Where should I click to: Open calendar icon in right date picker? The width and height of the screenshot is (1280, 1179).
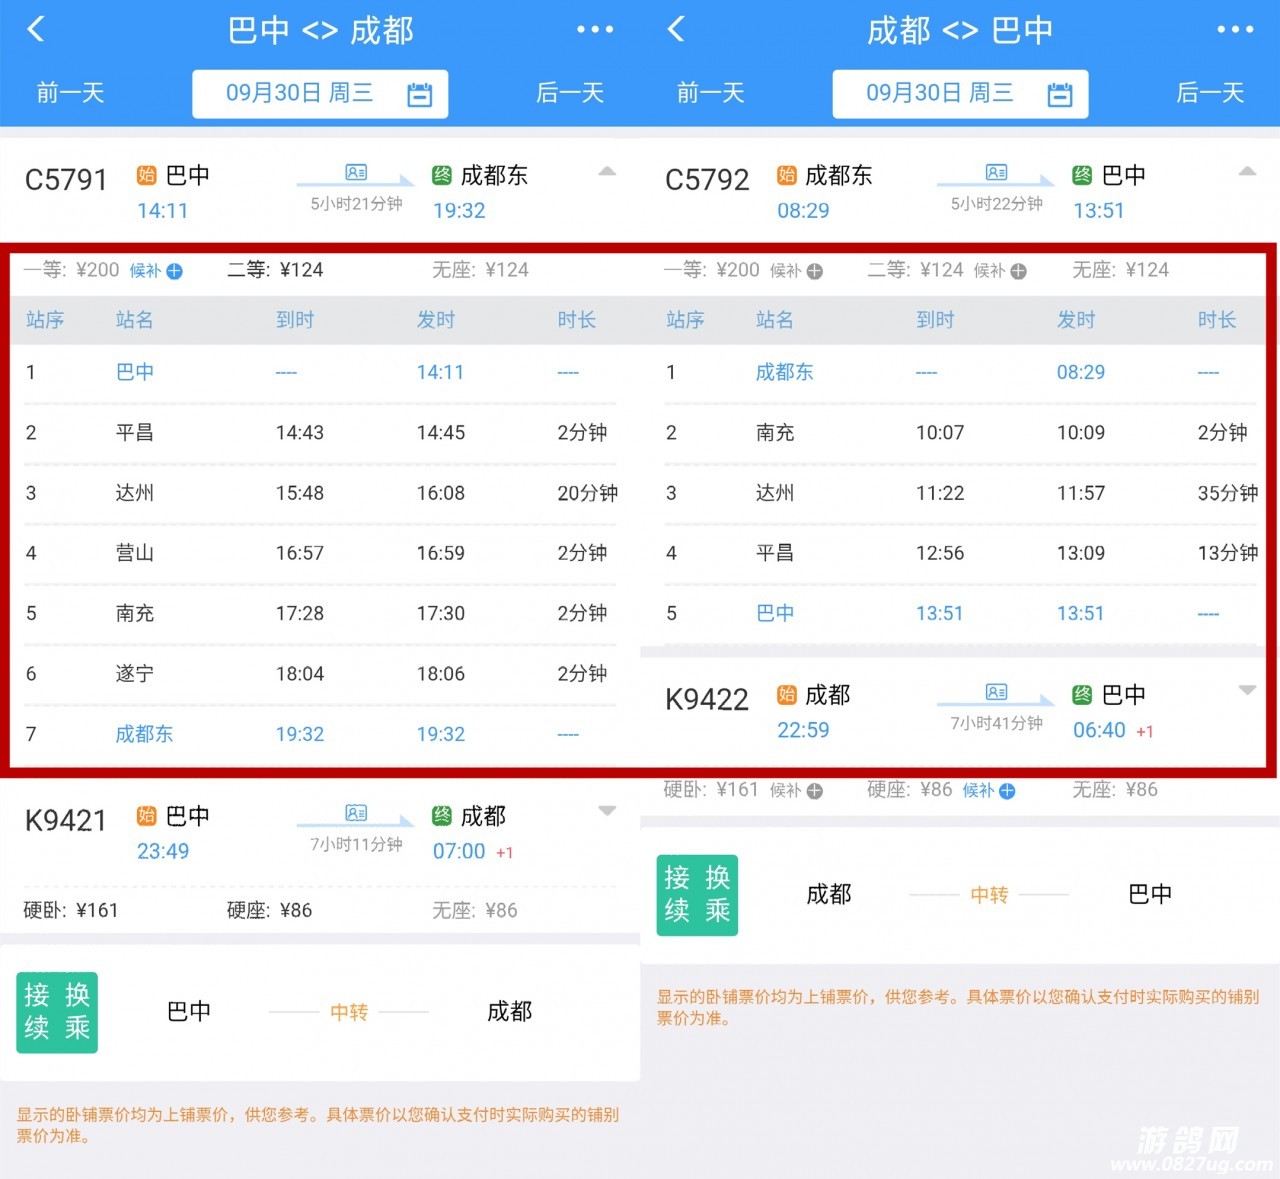[1060, 95]
